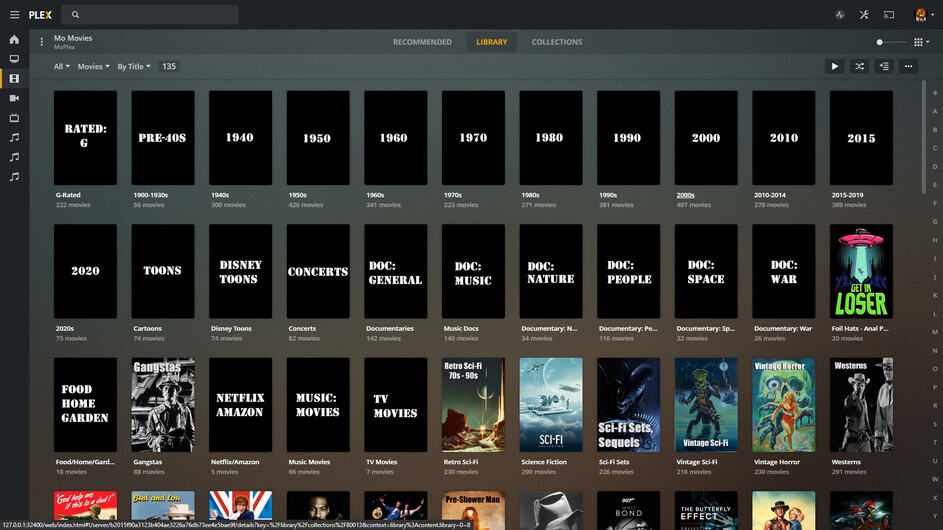Click the Westerns collection title
This screenshot has width=943, height=530.
pyautogui.click(x=846, y=462)
